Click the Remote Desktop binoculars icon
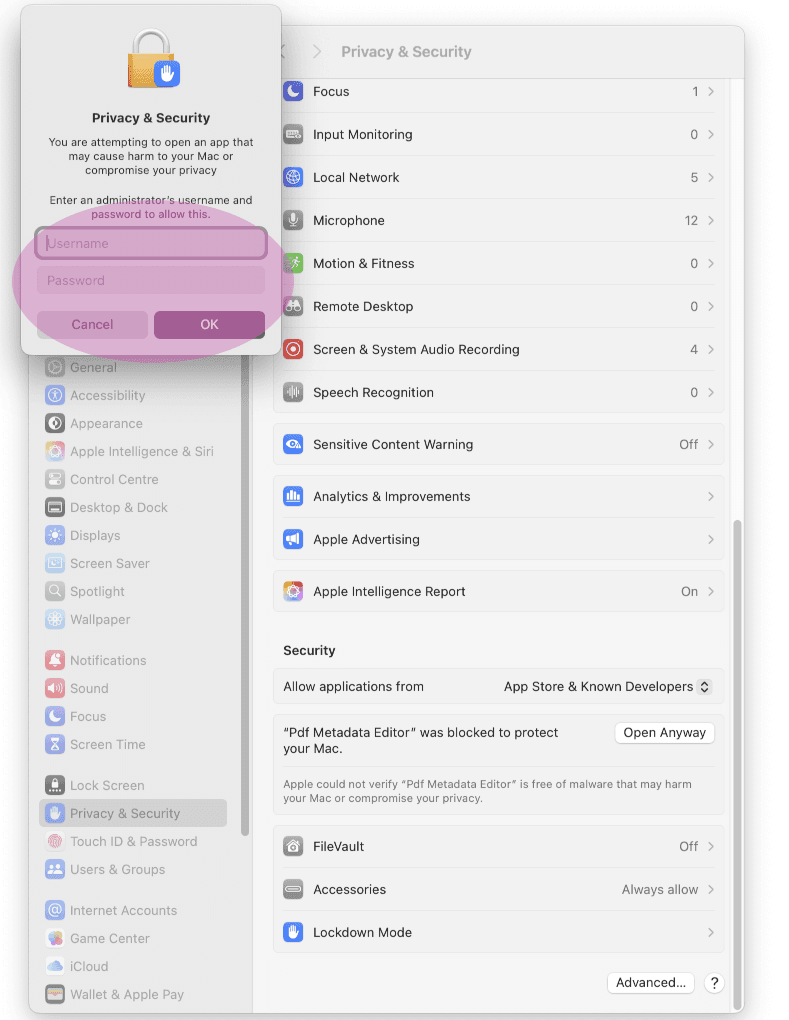The width and height of the screenshot is (789, 1020). [293, 307]
